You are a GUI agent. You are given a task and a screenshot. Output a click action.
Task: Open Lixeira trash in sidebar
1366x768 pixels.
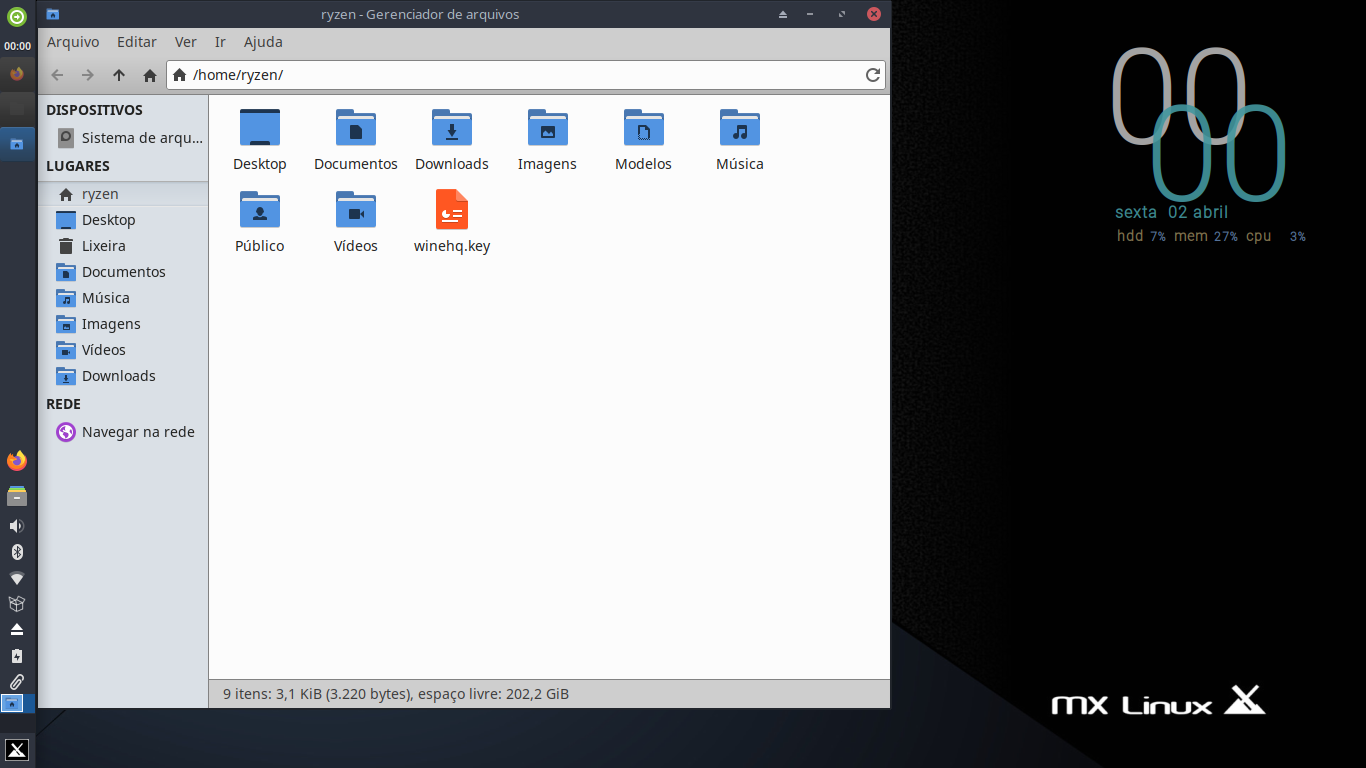[123, 246]
